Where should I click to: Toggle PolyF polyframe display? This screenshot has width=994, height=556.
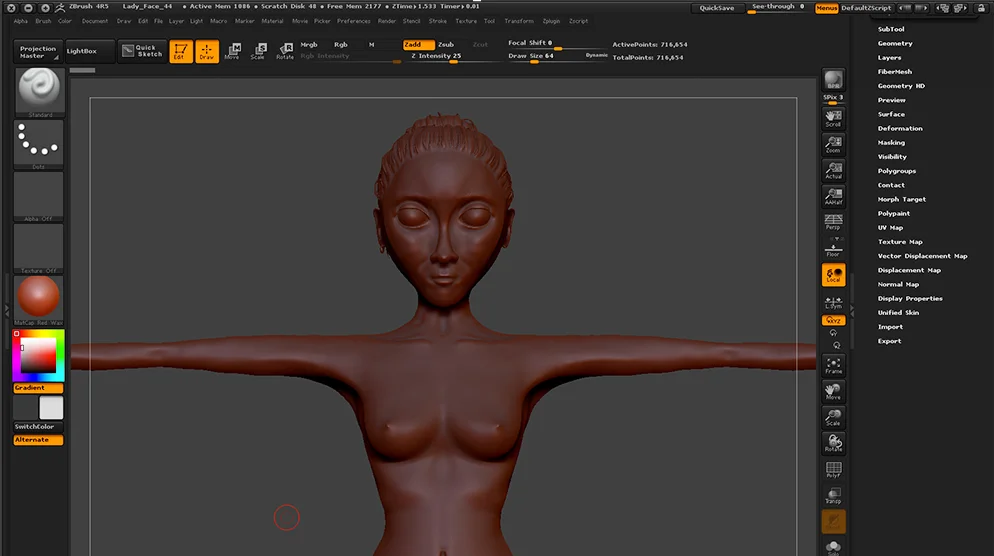(833, 469)
